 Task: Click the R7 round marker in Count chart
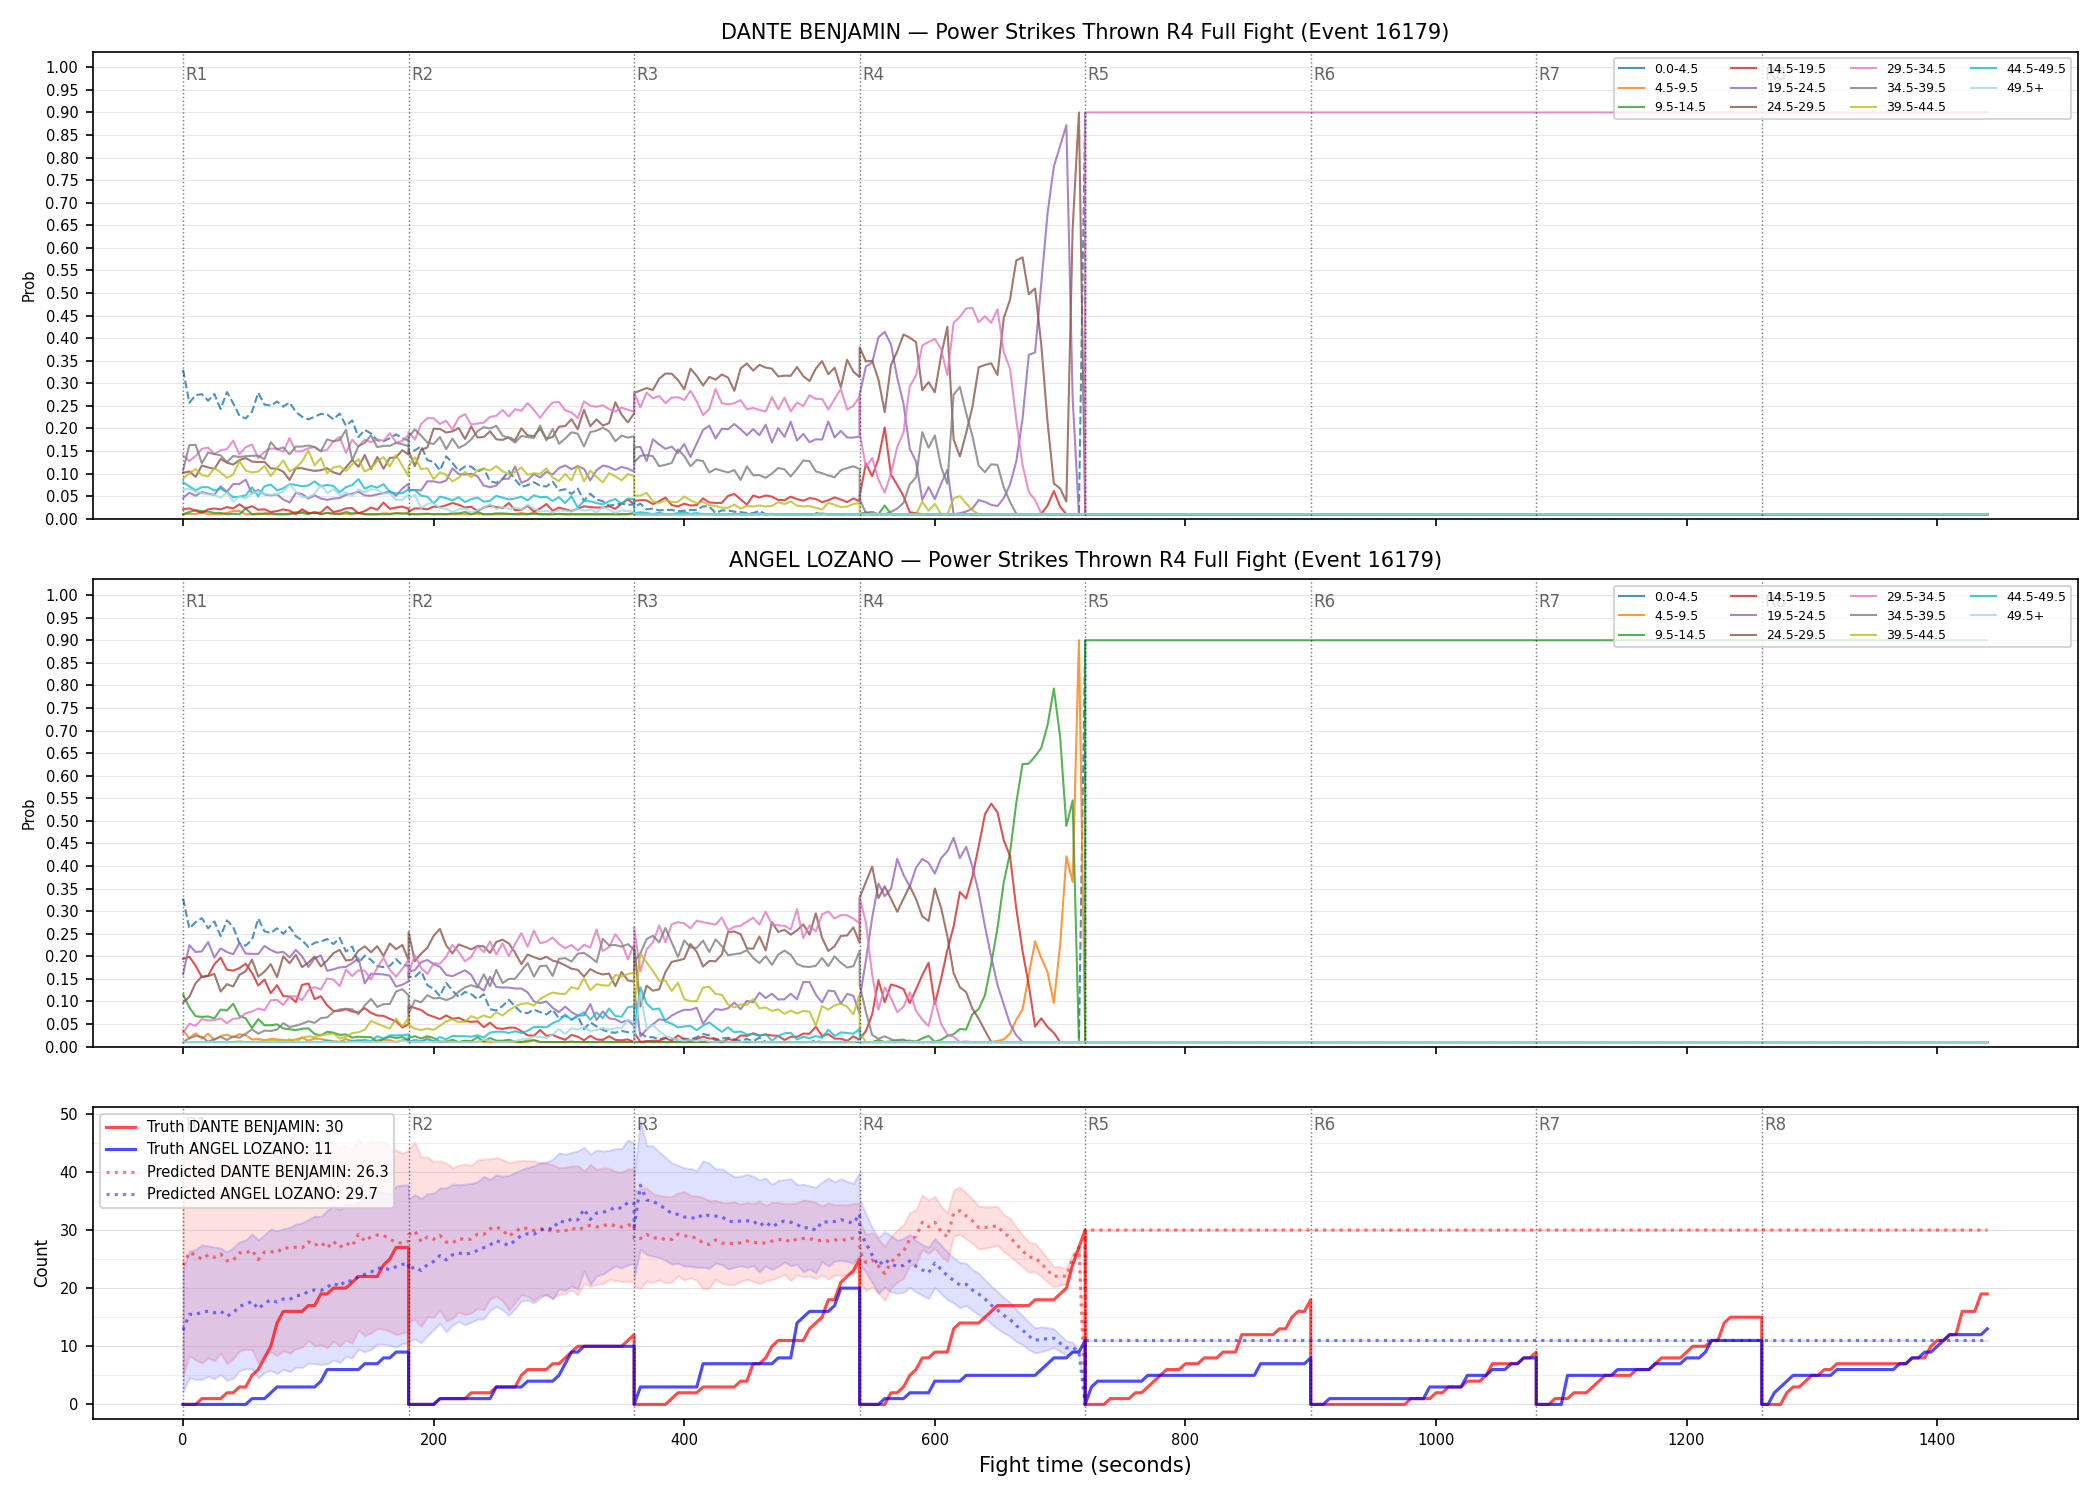click(1549, 1124)
